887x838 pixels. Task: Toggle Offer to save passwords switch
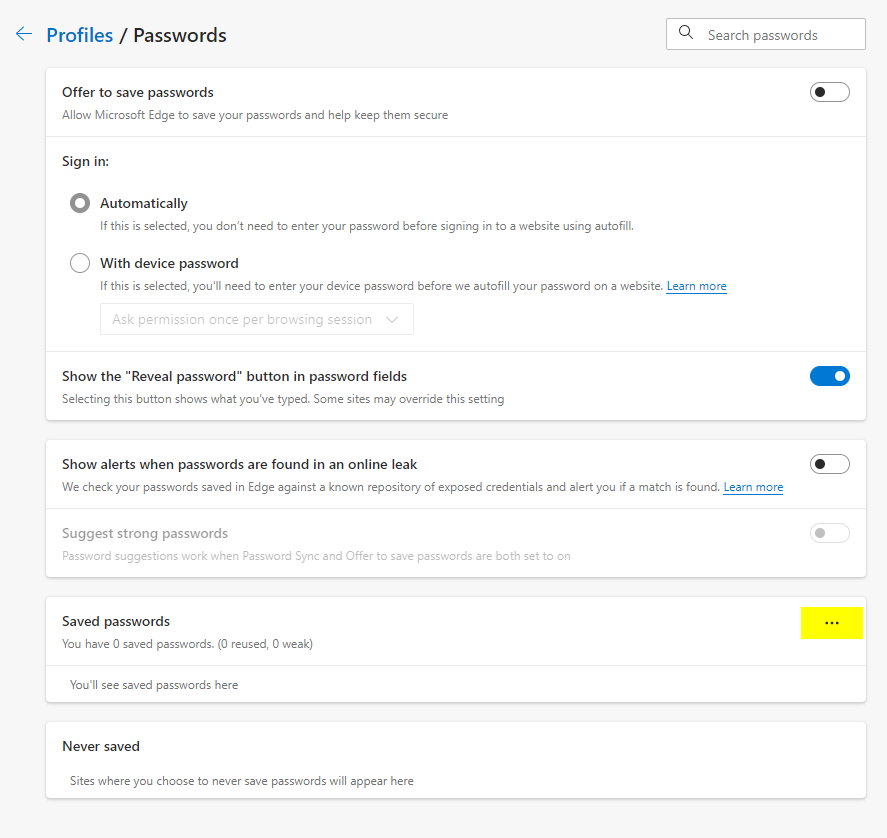coord(829,92)
